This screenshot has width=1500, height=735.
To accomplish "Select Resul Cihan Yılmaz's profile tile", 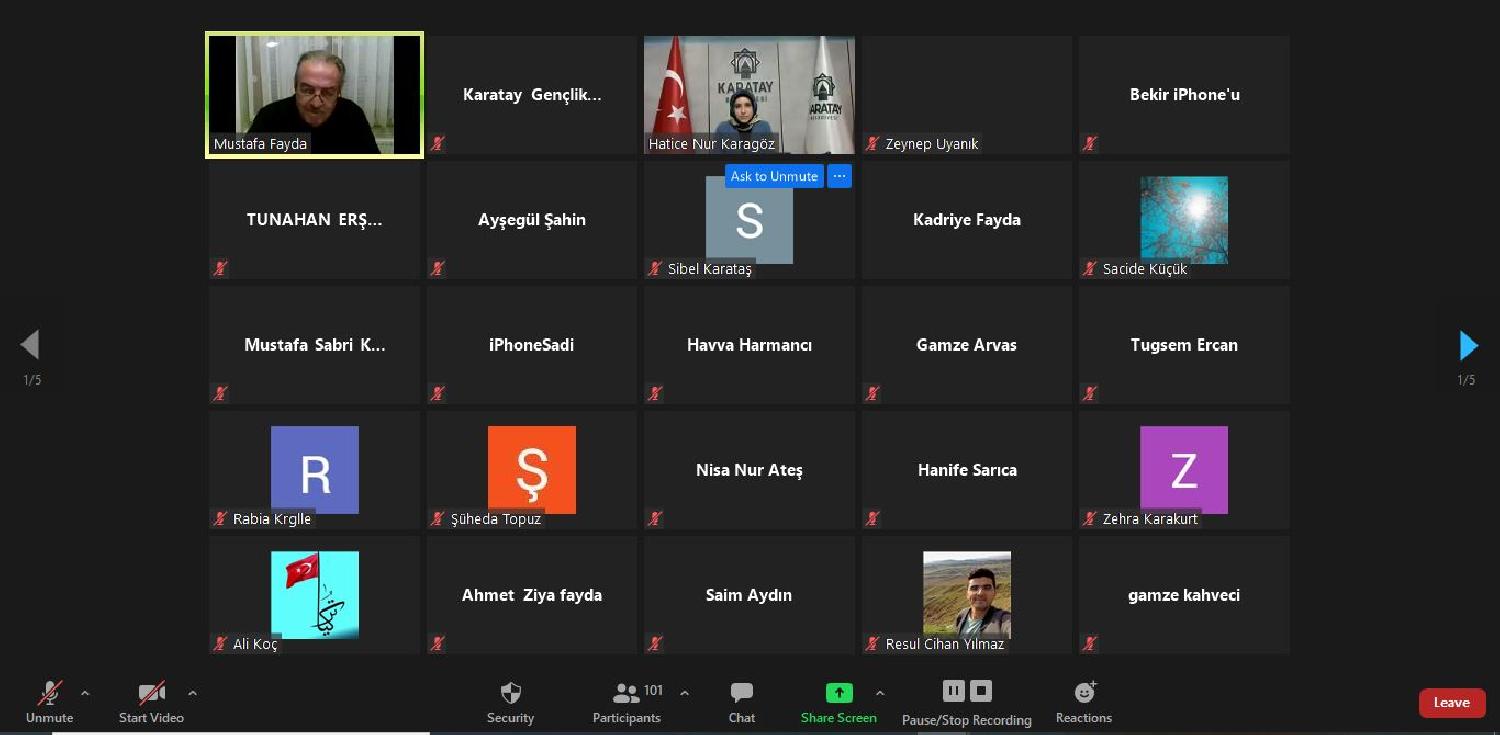I will (966, 595).
